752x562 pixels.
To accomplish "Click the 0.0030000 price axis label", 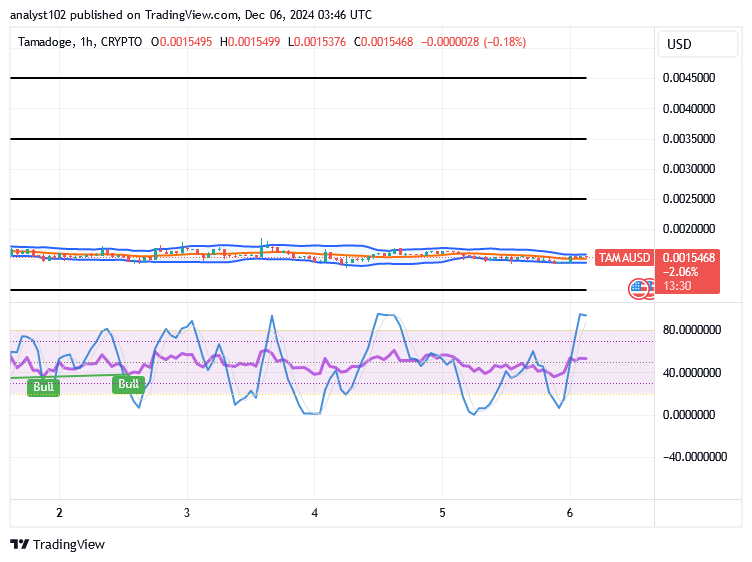I will pyautogui.click(x=689, y=169).
